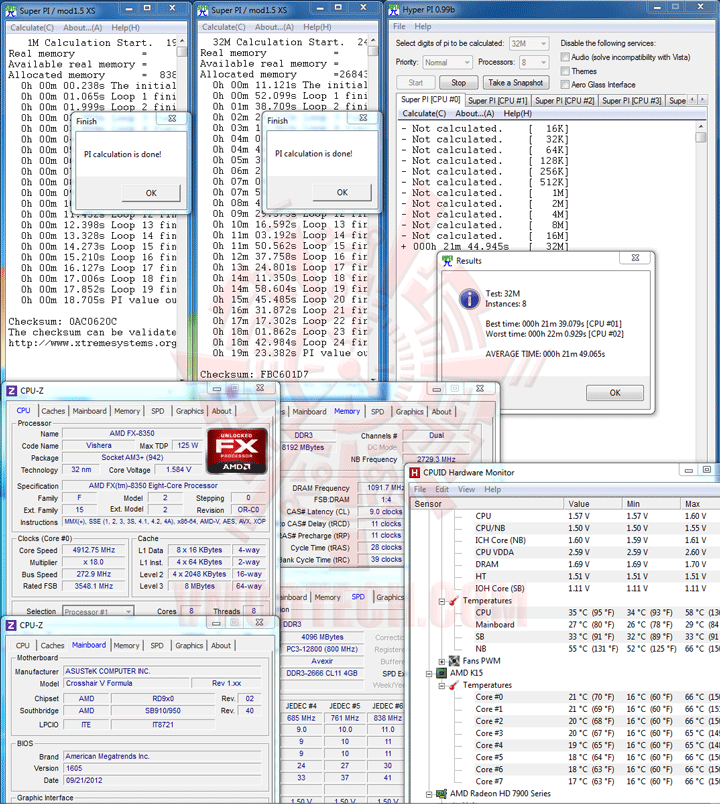The height and width of the screenshot is (804, 720).
Task: Collapse the AMD K15 tree node
Action: pos(429,674)
